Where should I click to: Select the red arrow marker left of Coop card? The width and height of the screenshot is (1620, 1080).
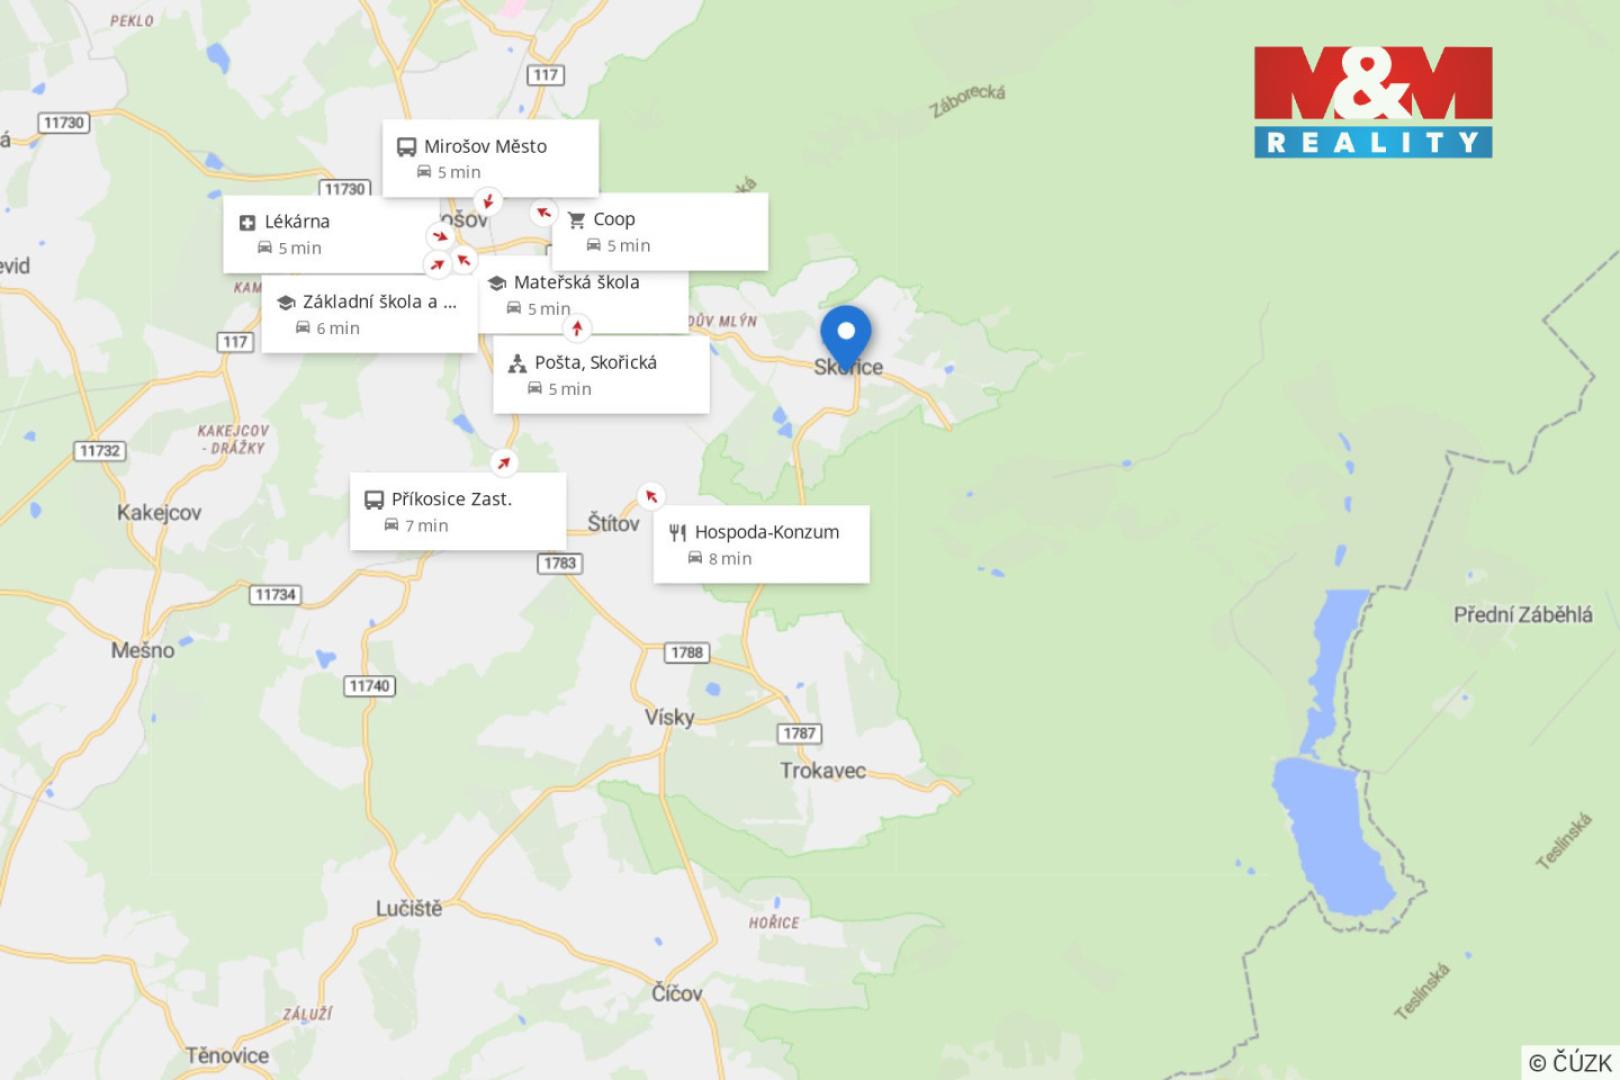click(x=543, y=212)
